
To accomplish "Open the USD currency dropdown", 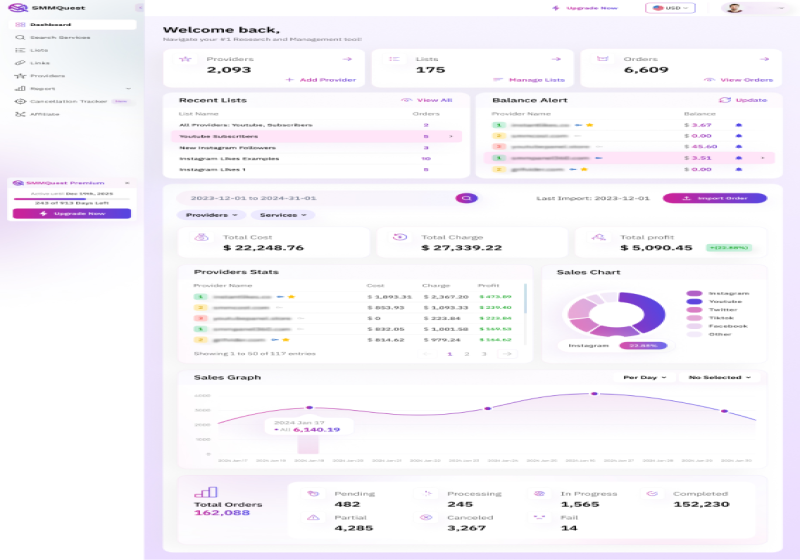I will [671, 8].
